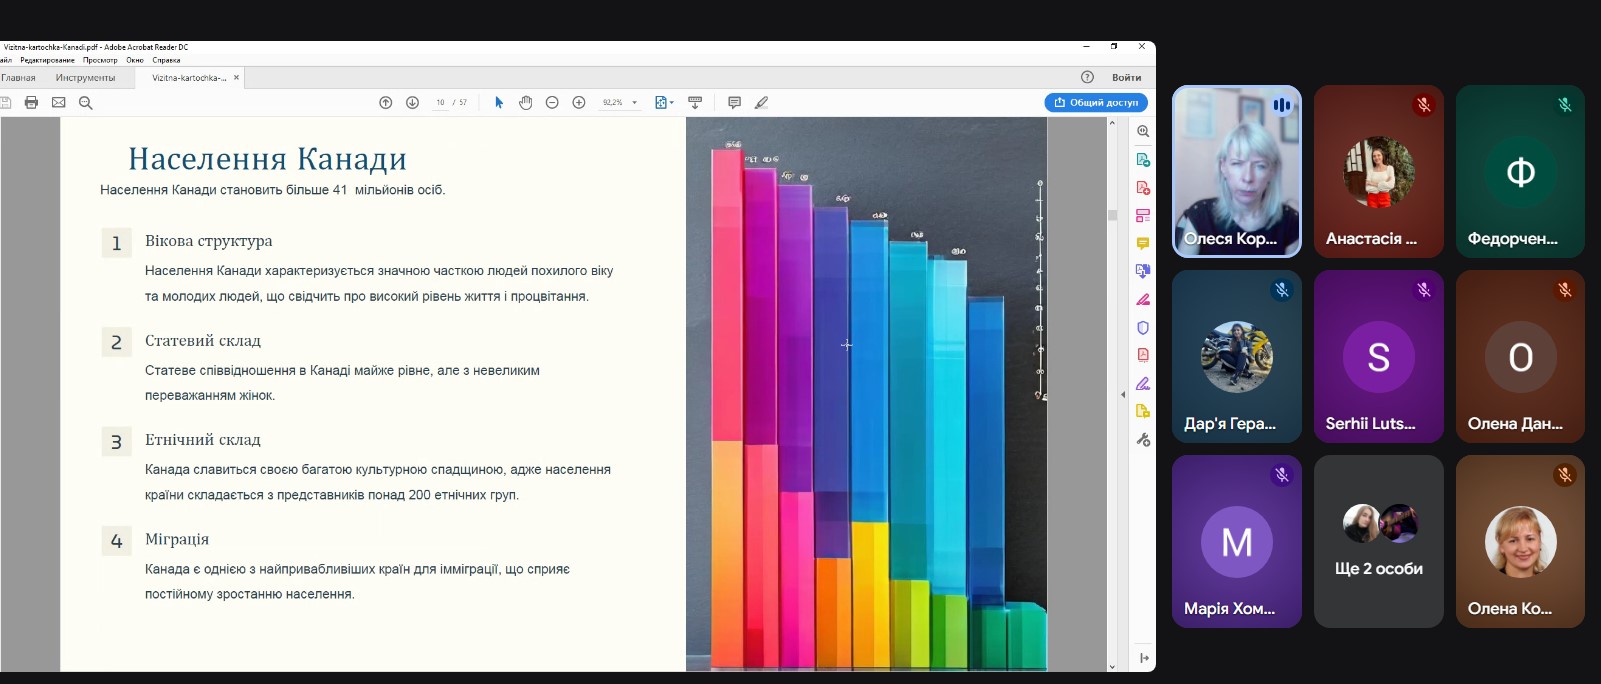Select the Hand pan tool

click(526, 103)
